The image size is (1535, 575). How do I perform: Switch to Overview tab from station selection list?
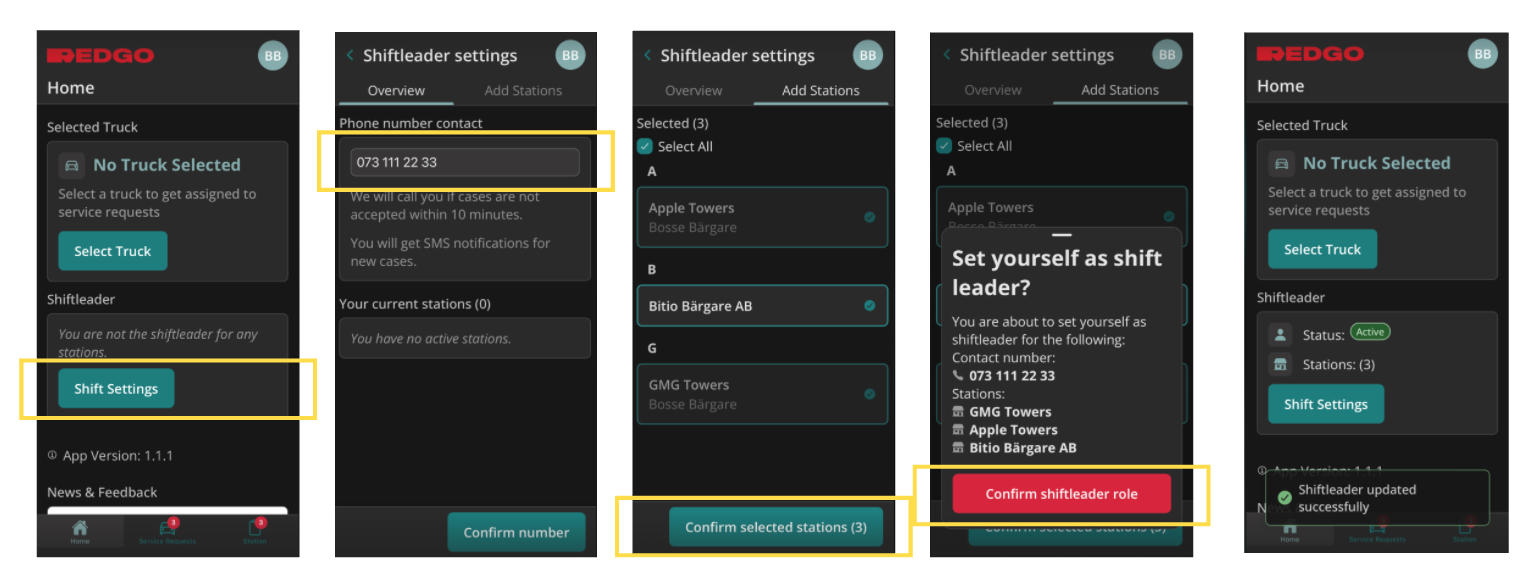(x=693, y=90)
